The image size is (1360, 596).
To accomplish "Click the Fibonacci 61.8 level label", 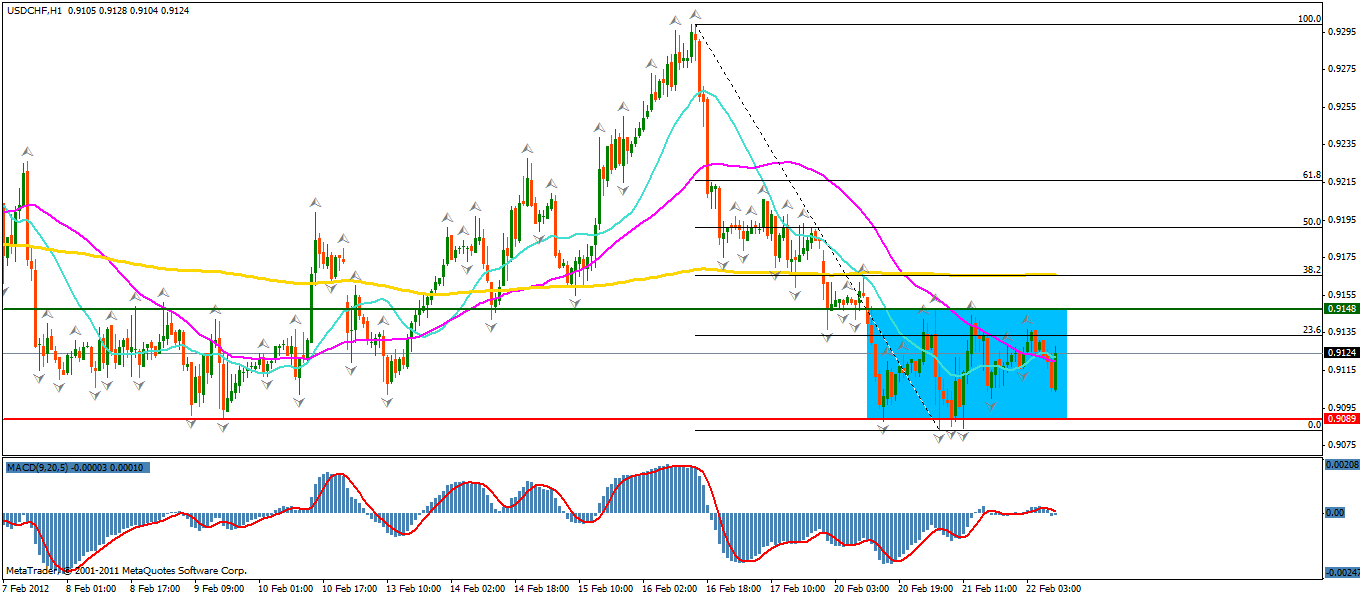I will (x=1312, y=175).
